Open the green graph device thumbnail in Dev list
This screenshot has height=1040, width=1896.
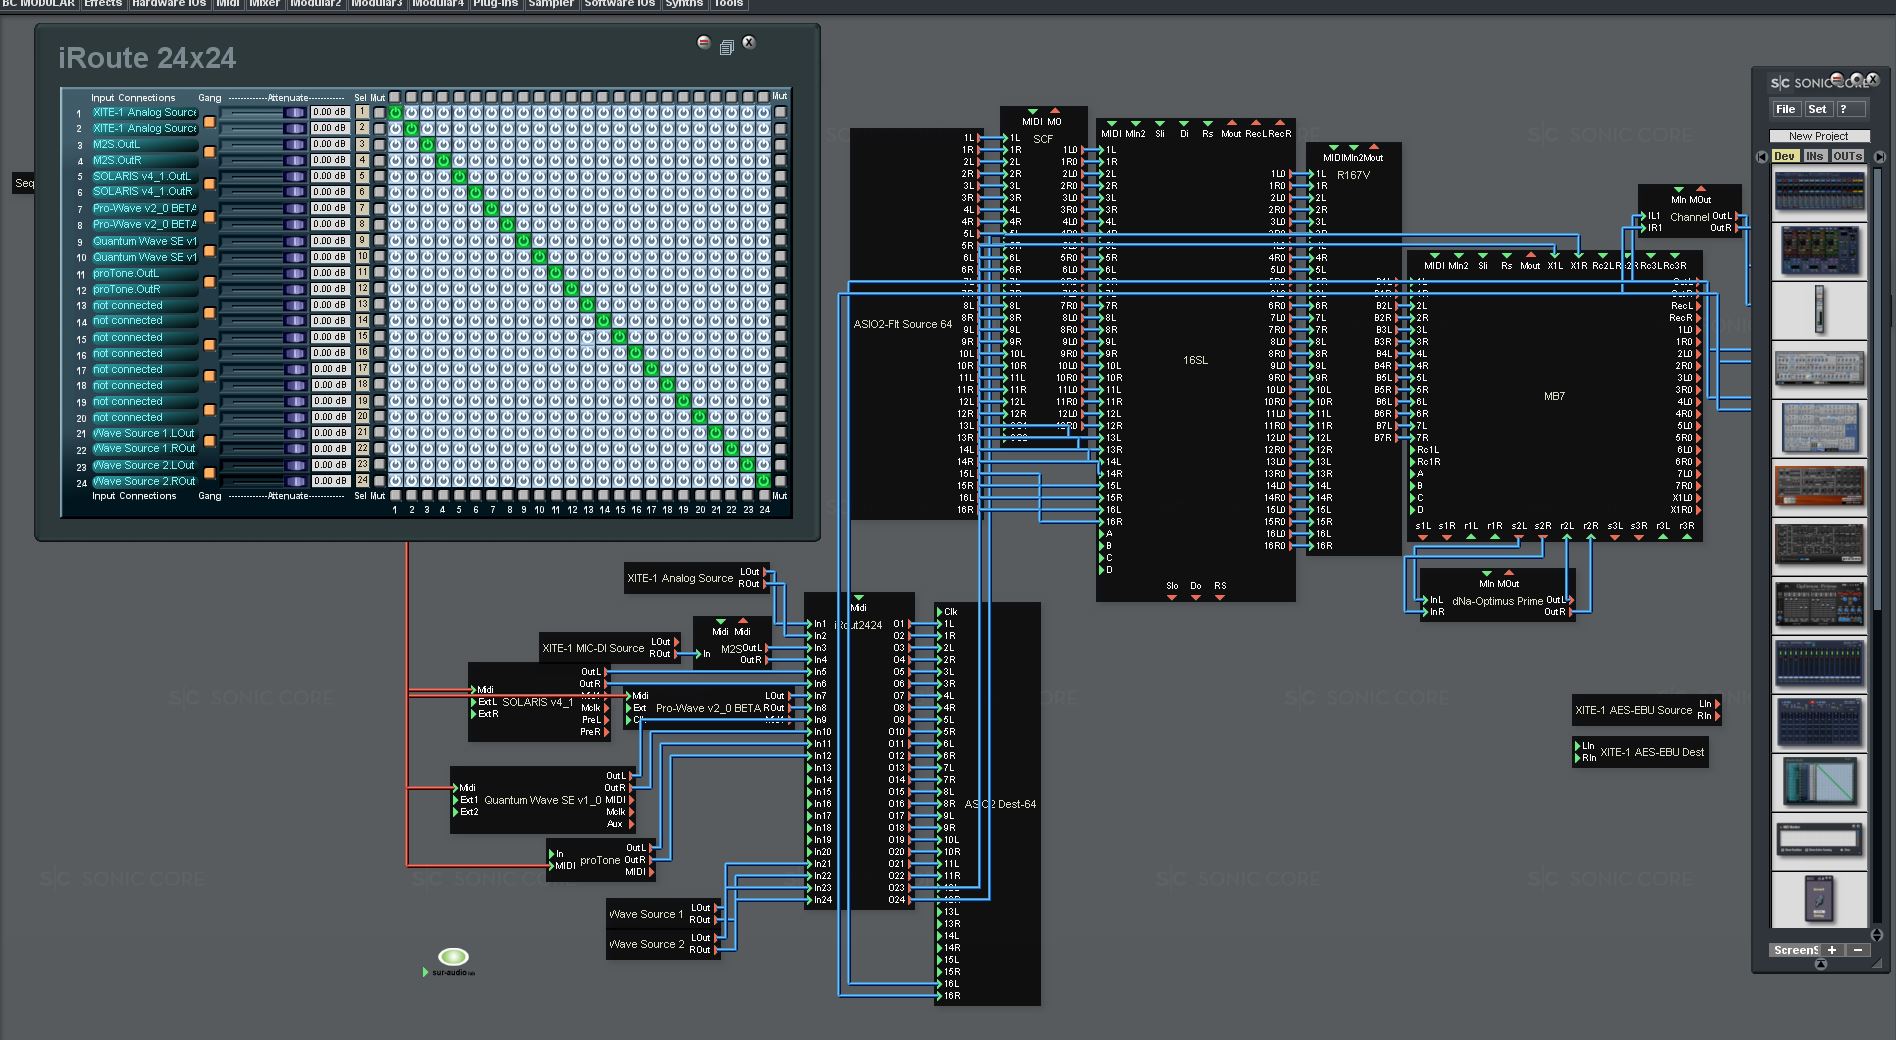(x=1819, y=782)
